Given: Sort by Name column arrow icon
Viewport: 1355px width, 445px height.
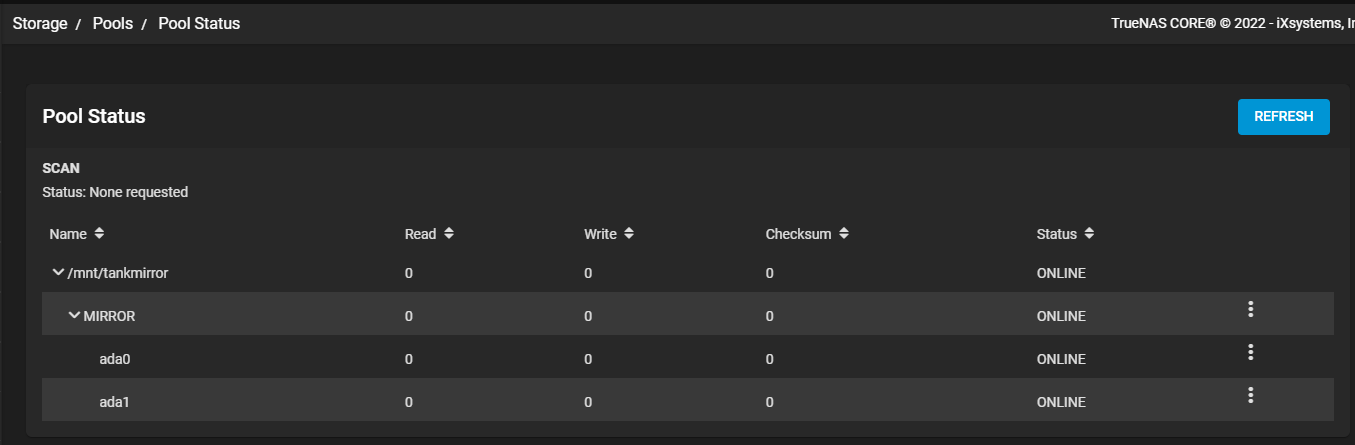Looking at the screenshot, I should pyautogui.click(x=99, y=234).
